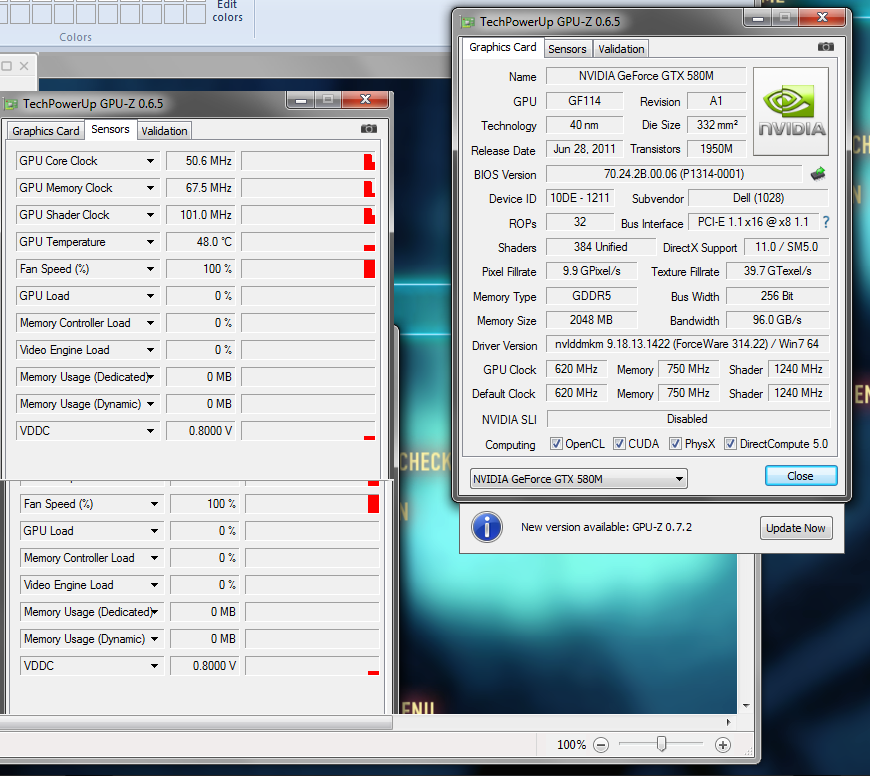Click the Shaders value 384 Unified
This screenshot has width=870, height=776.
pos(600,247)
